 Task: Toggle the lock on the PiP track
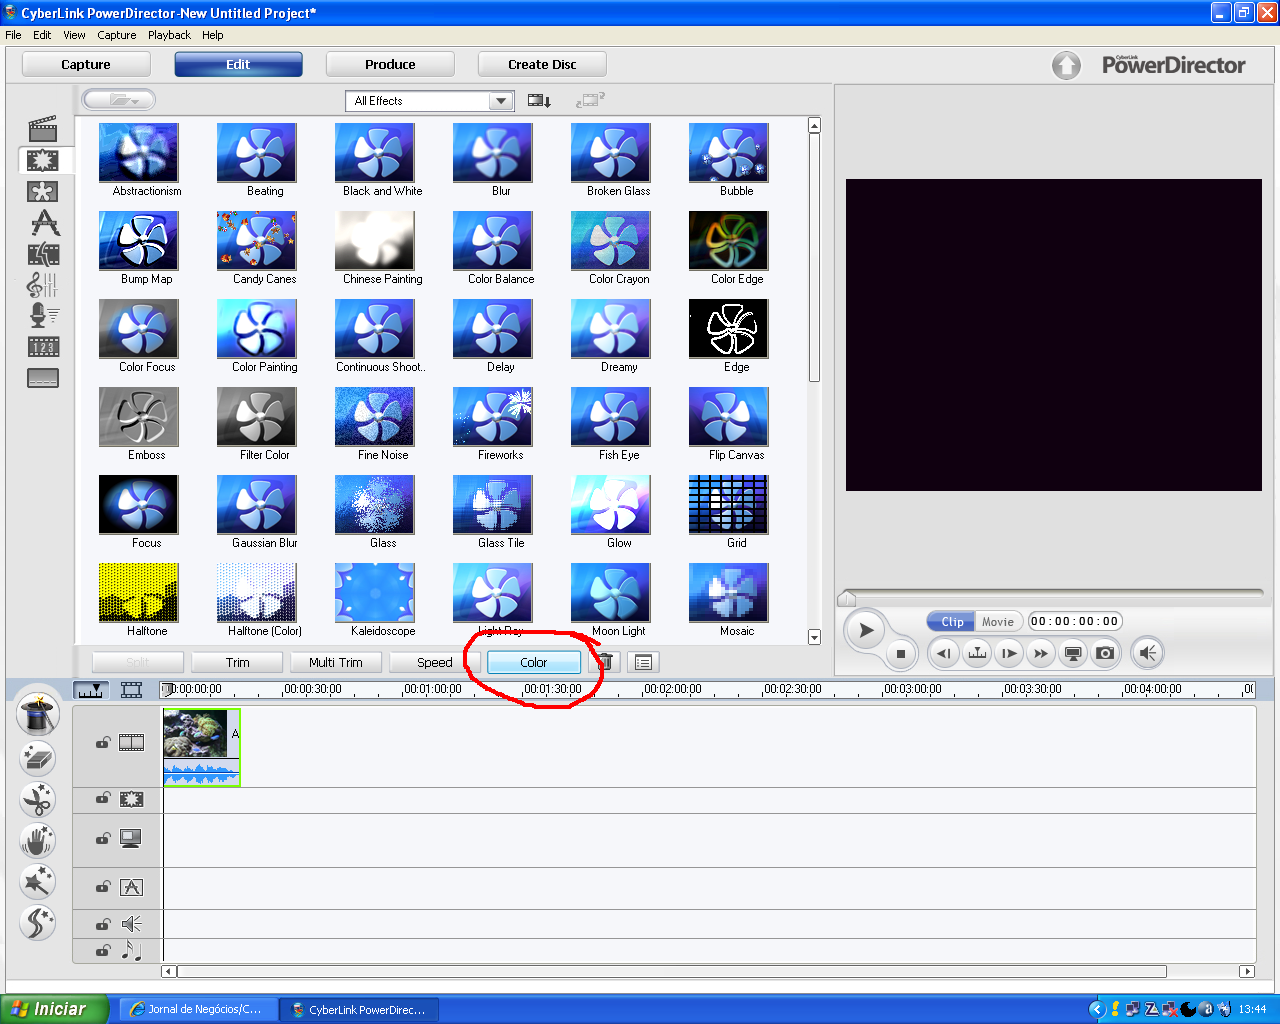[x=103, y=839]
